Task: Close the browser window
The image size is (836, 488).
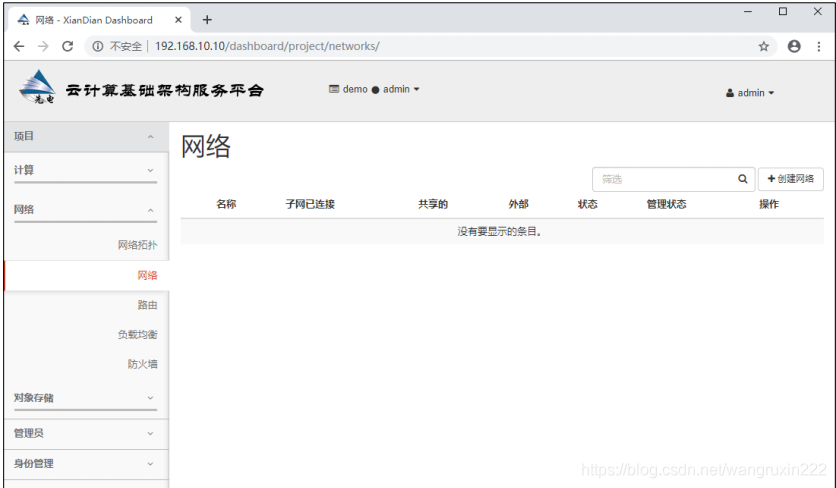Action: coord(817,11)
